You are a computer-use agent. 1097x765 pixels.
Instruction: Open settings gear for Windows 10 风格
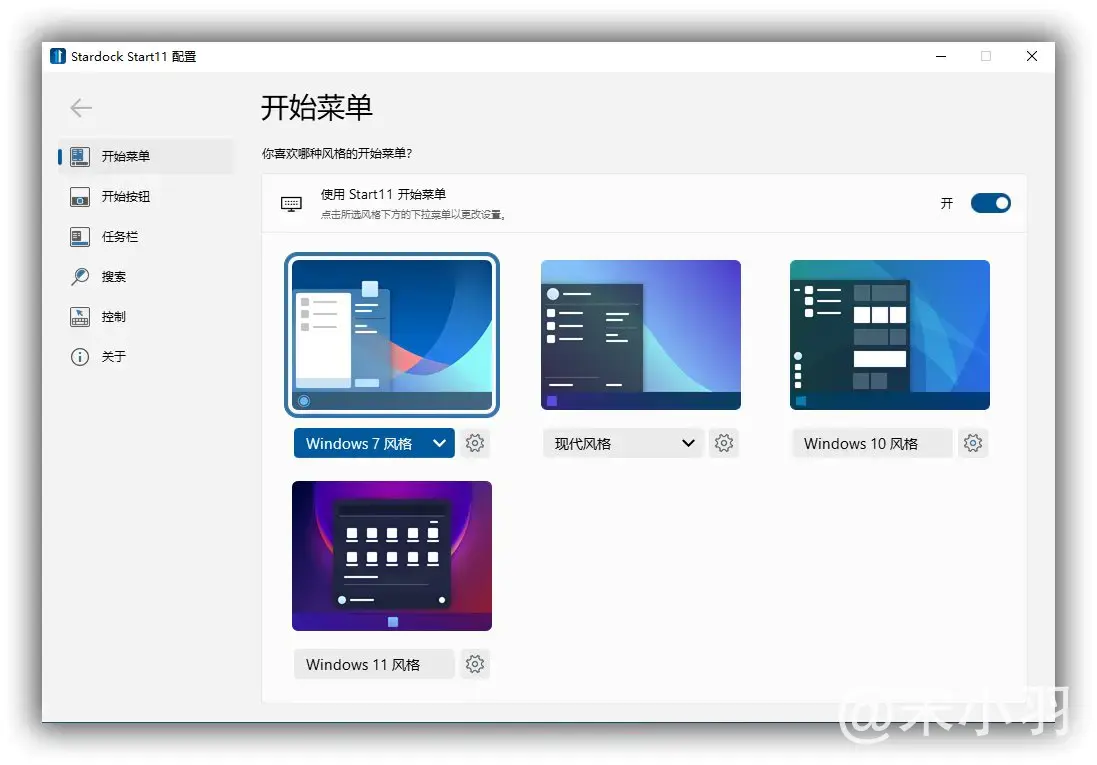tap(972, 443)
